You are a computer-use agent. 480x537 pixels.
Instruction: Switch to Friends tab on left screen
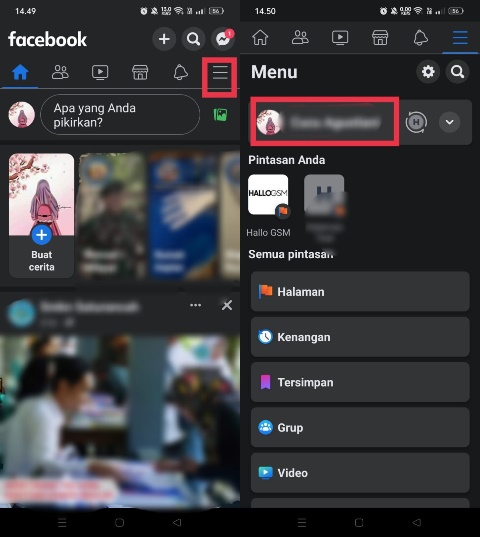[x=60, y=72]
